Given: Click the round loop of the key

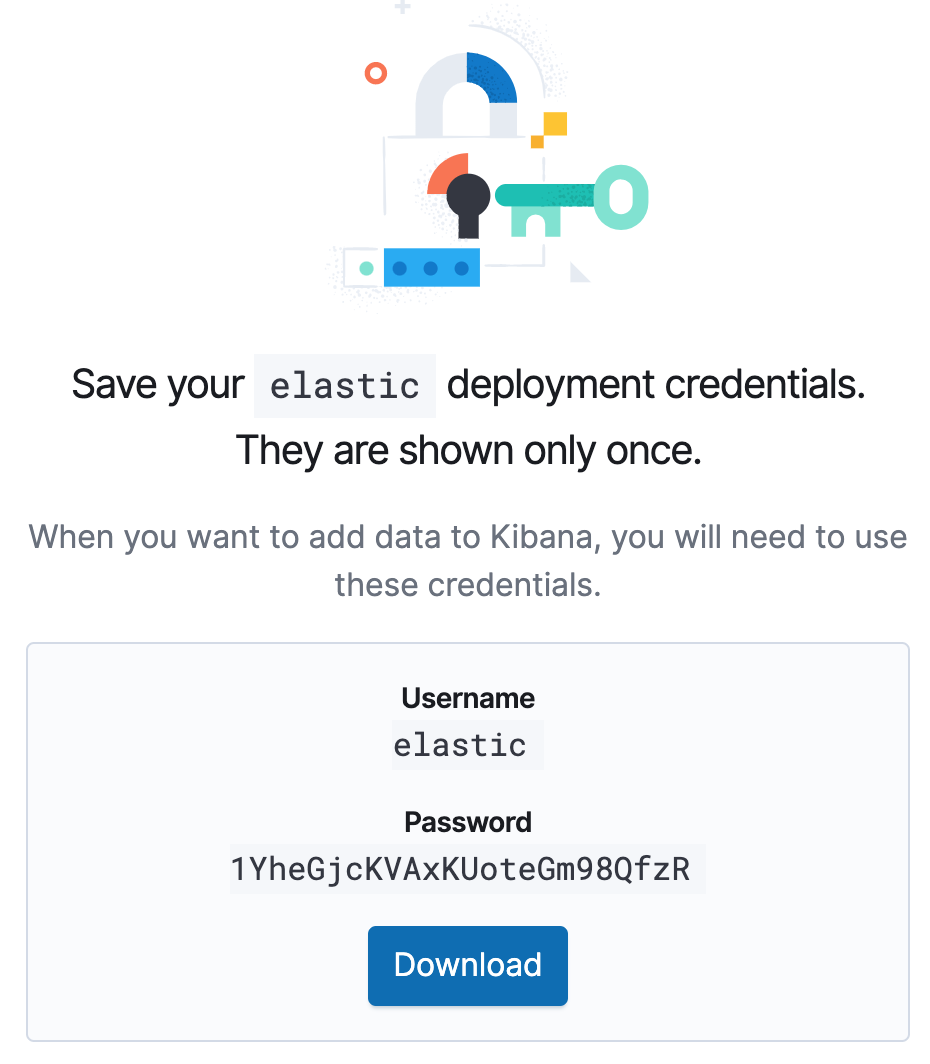Looking at the screenshot, I should 621,197.
